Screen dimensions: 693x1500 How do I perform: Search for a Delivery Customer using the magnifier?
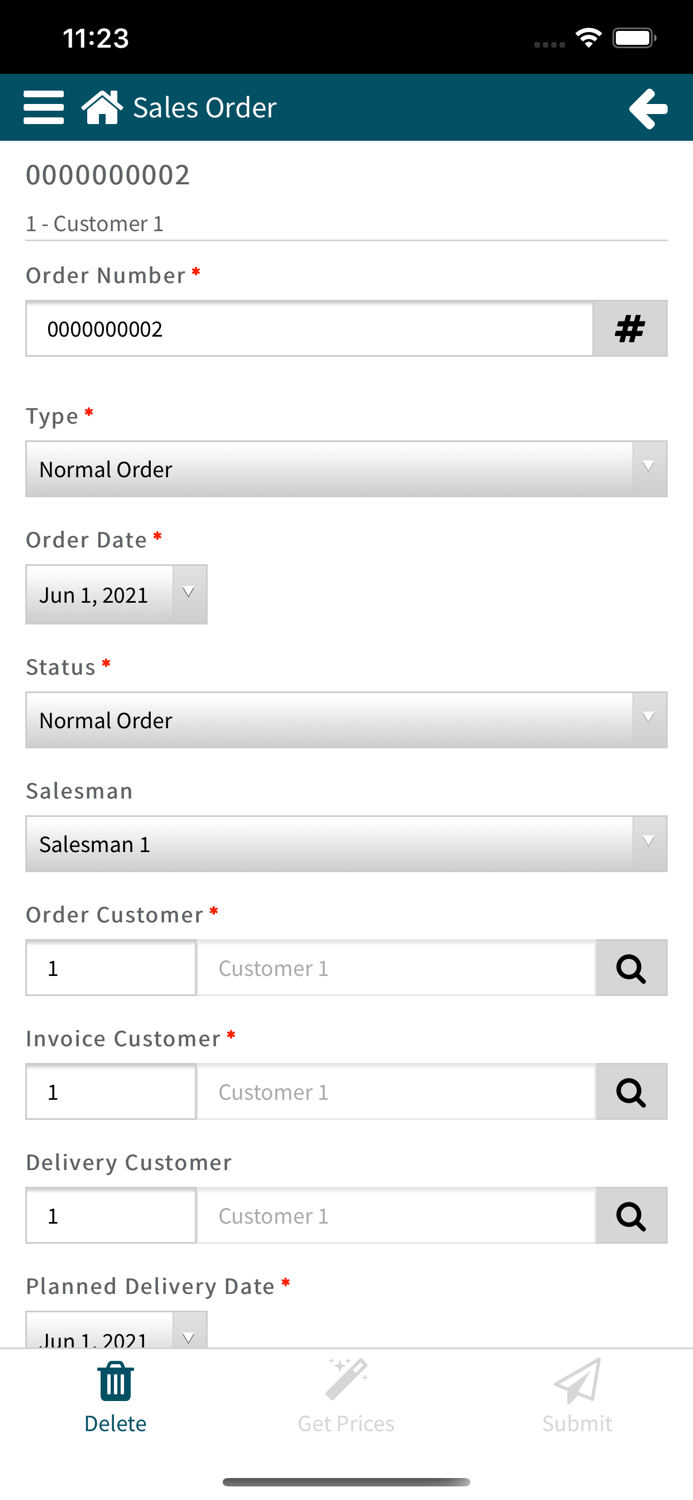click(631, 1215)
